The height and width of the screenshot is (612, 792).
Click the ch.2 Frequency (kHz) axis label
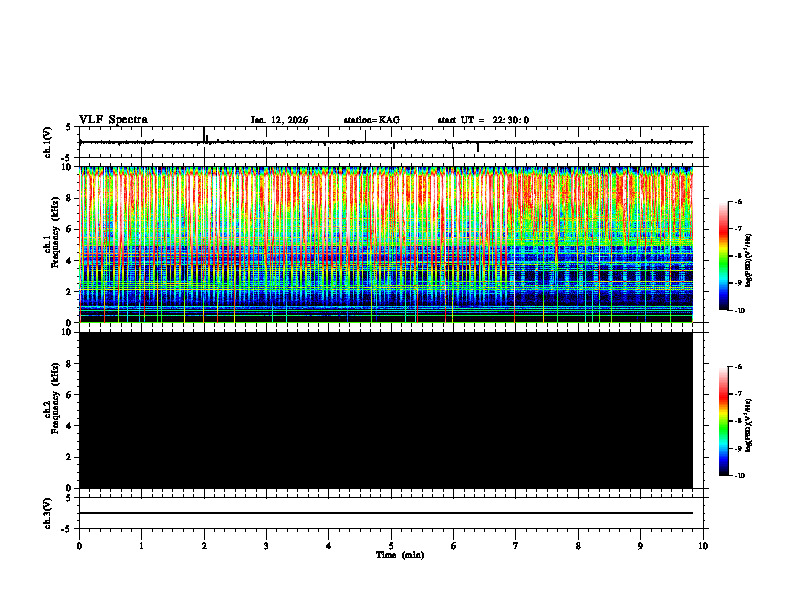52,398
